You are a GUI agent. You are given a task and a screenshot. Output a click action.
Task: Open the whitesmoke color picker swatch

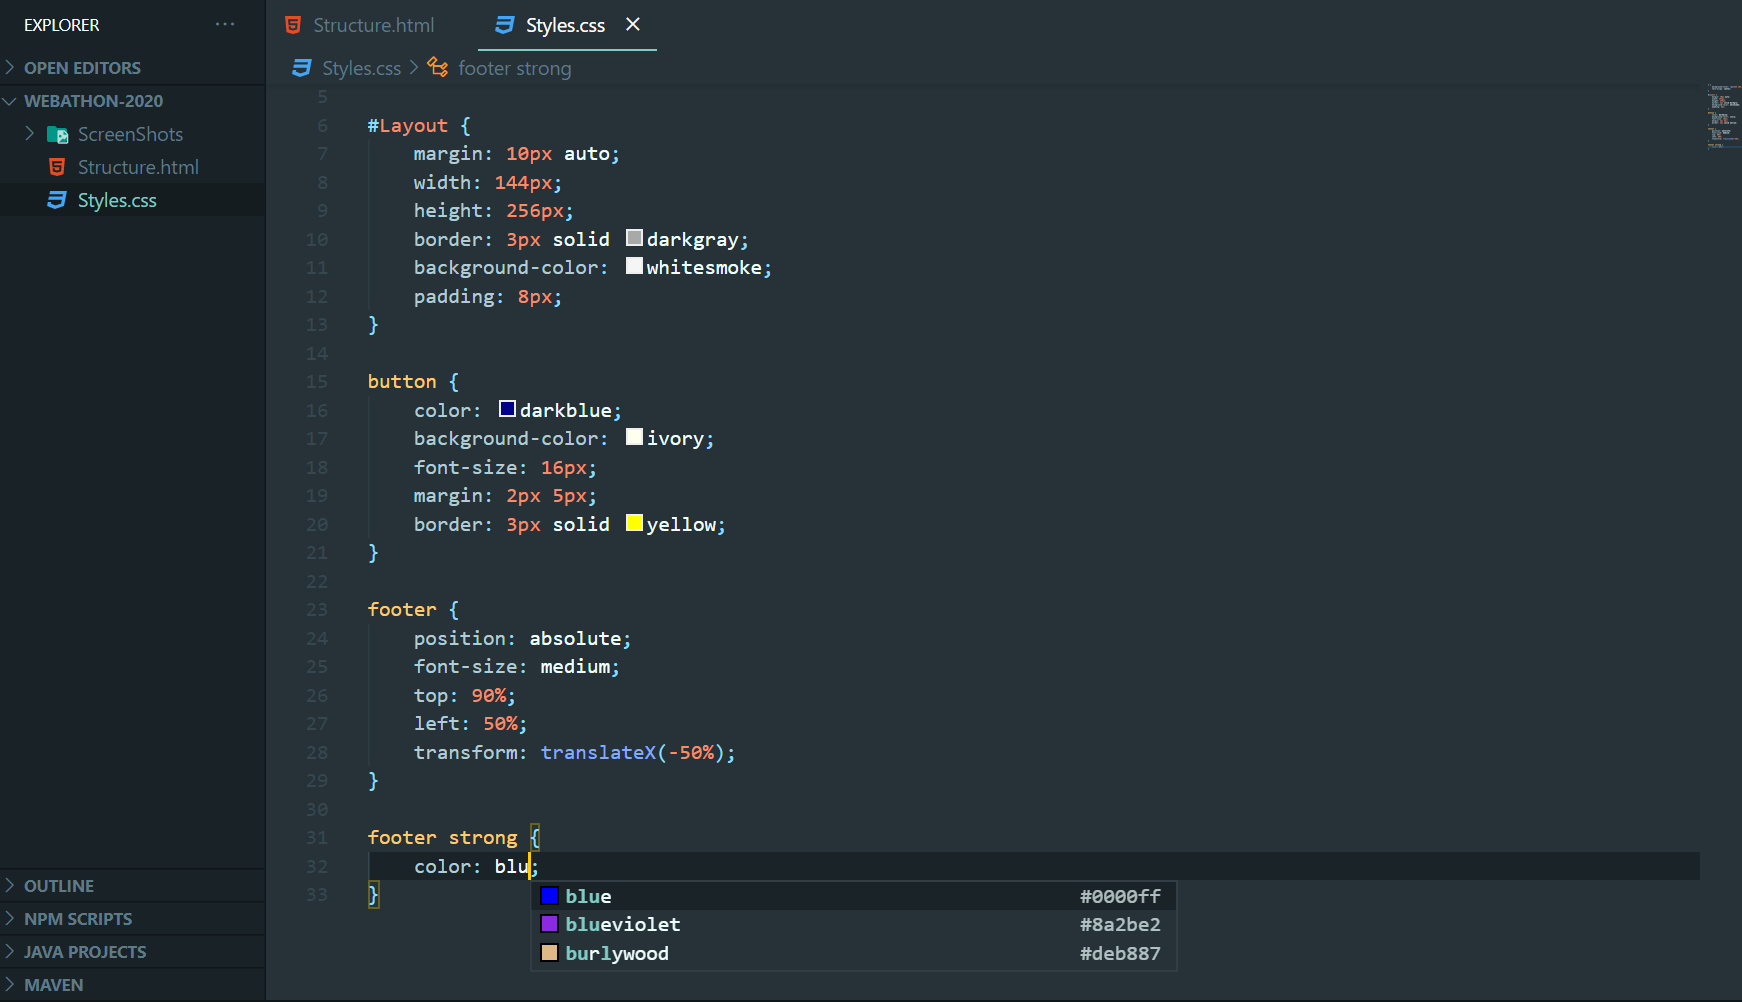634,266
